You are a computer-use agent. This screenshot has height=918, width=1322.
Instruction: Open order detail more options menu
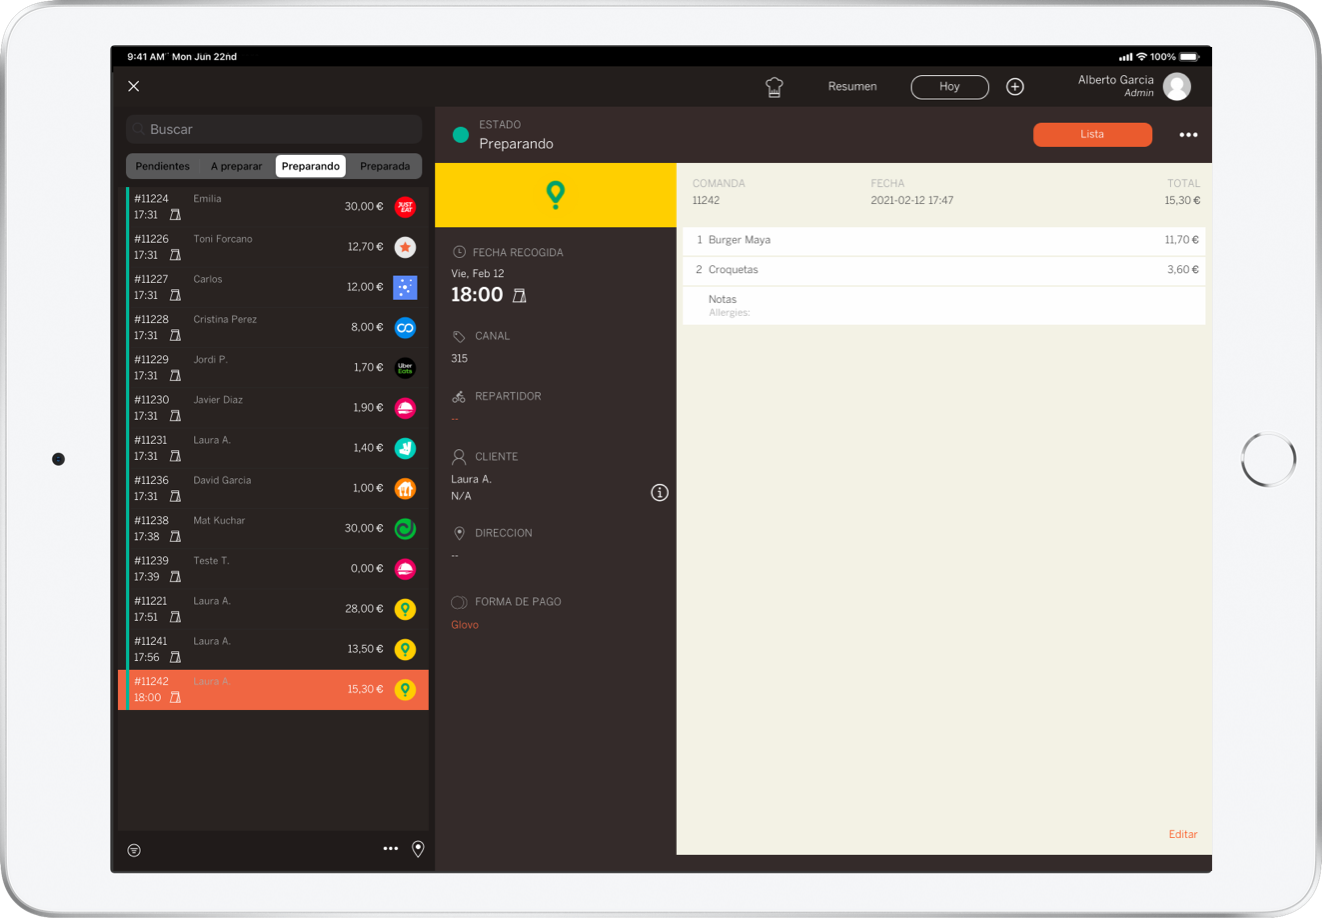pos(1188,135)
